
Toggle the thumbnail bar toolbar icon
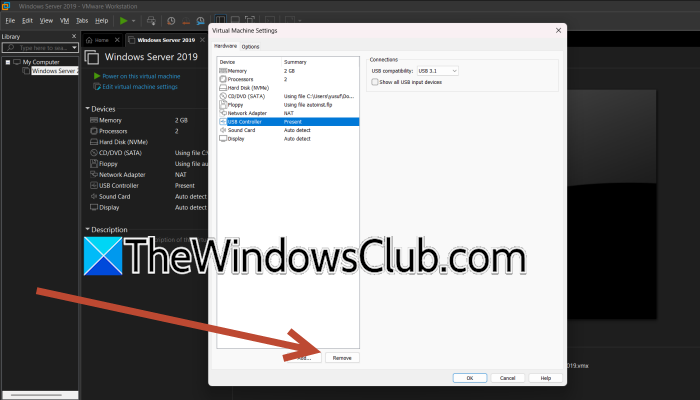[235, 20]
